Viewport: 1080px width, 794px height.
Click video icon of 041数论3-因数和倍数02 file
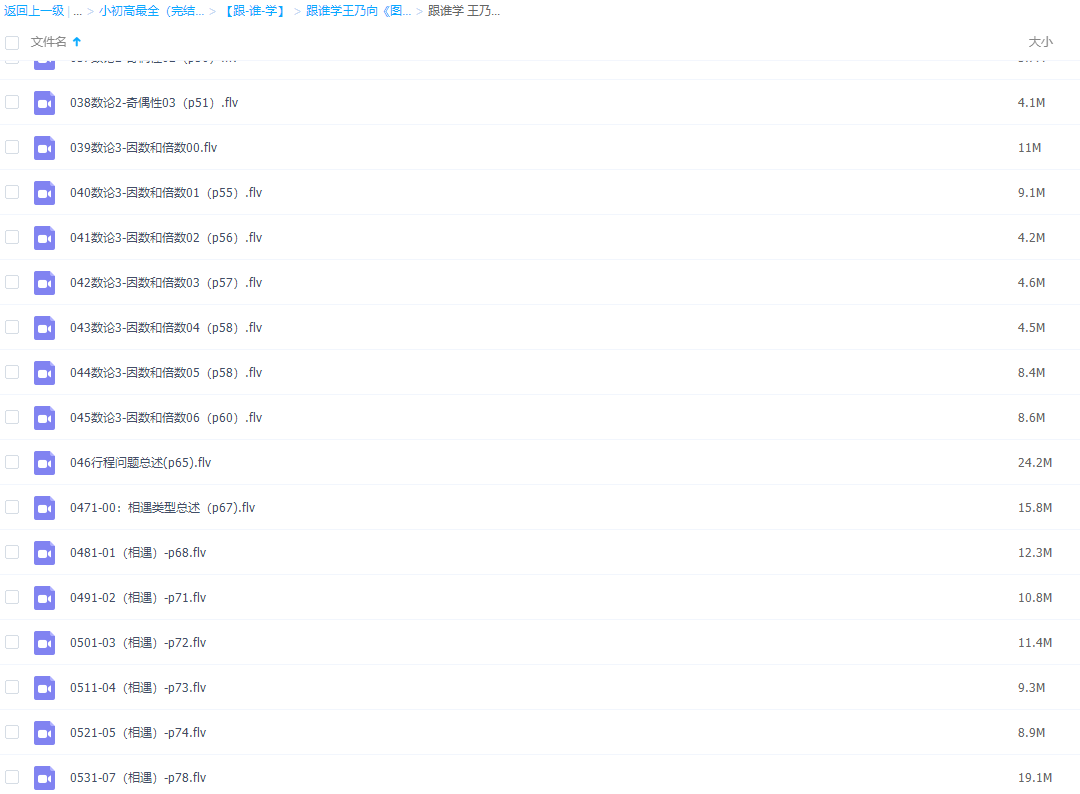coord(44,237)
